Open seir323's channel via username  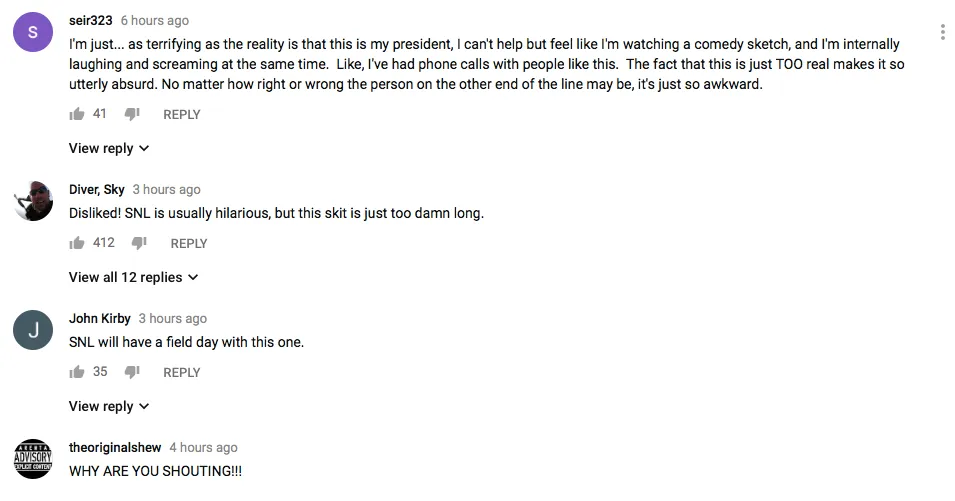(x=90, y=20)
